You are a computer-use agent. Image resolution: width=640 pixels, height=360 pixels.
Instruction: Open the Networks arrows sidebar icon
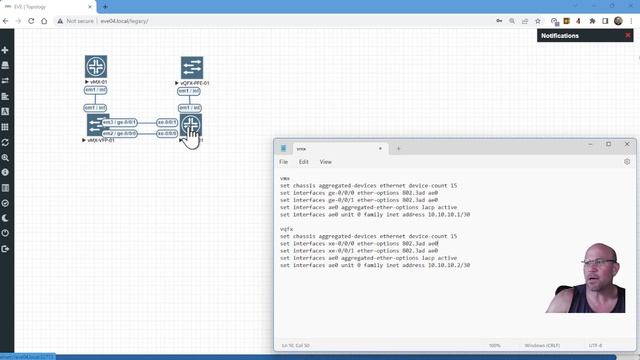(5, 81)
